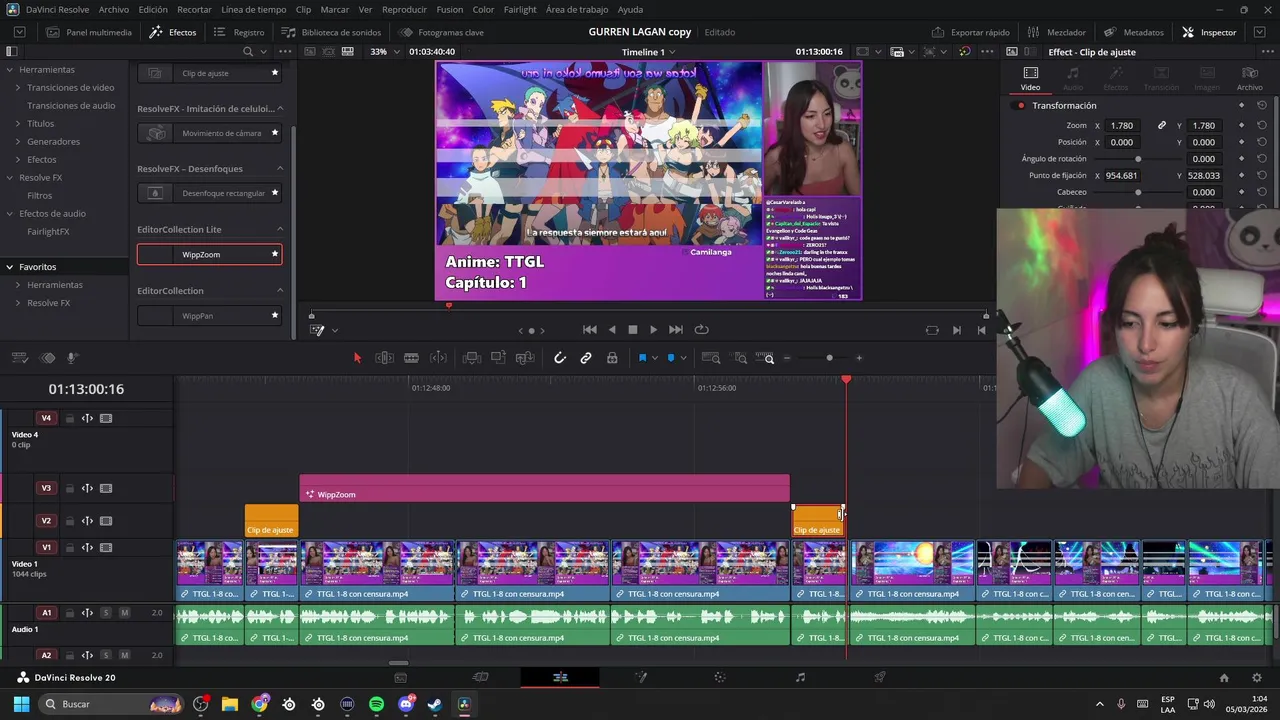
Task: Select the WippZoom effect in library
Action: pyautogui.click(x=209, y=254)
